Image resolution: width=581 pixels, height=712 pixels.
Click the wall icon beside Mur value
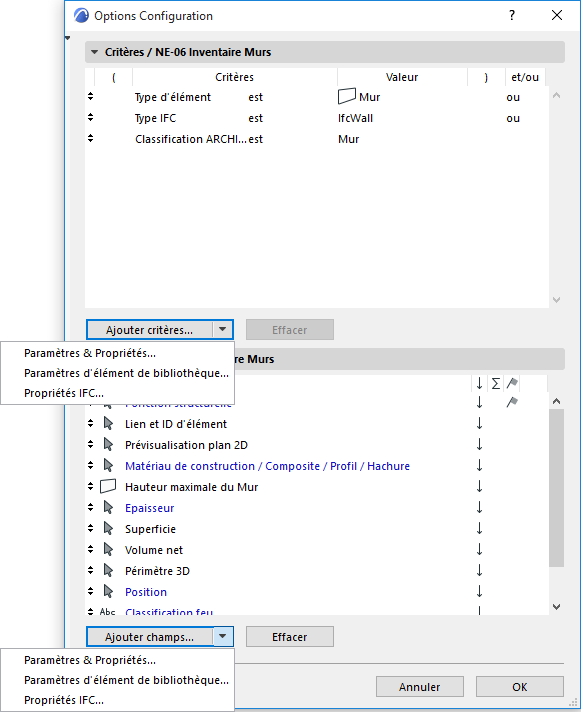coord(347,96)
